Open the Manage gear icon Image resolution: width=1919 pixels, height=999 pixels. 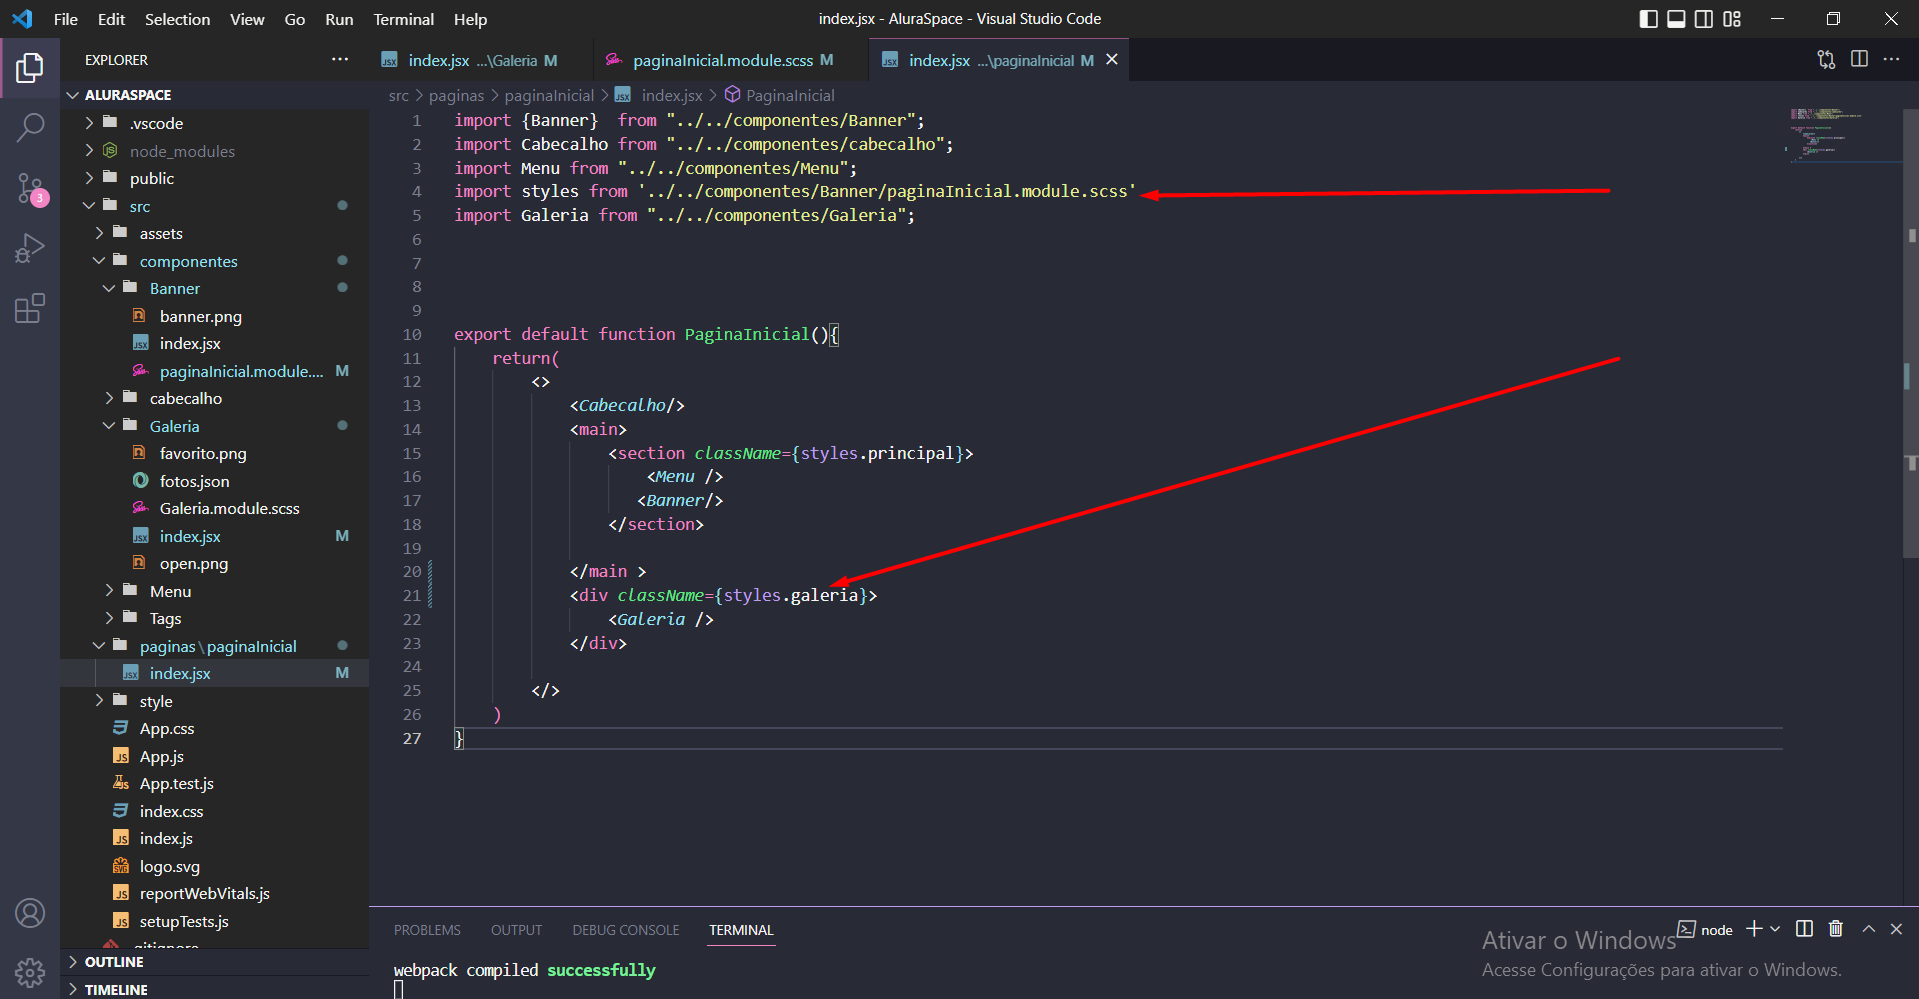pyautogui.click(x=30, y=972)
